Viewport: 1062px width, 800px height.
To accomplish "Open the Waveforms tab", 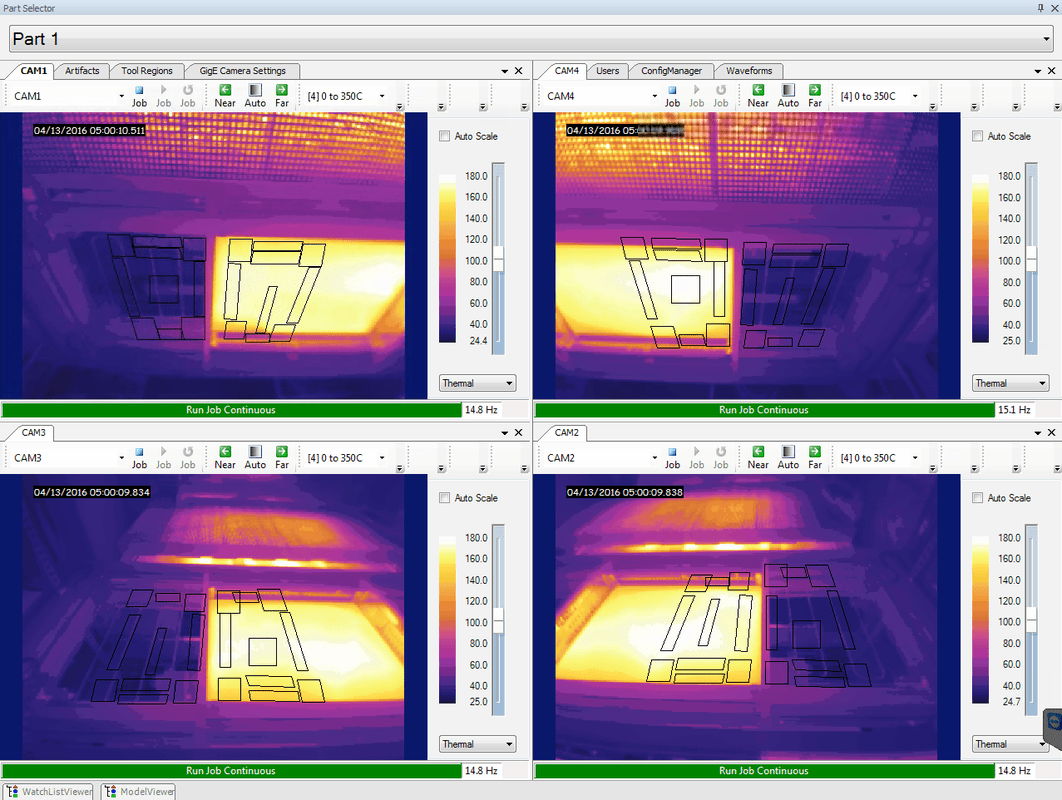I will tap(749, 71).
